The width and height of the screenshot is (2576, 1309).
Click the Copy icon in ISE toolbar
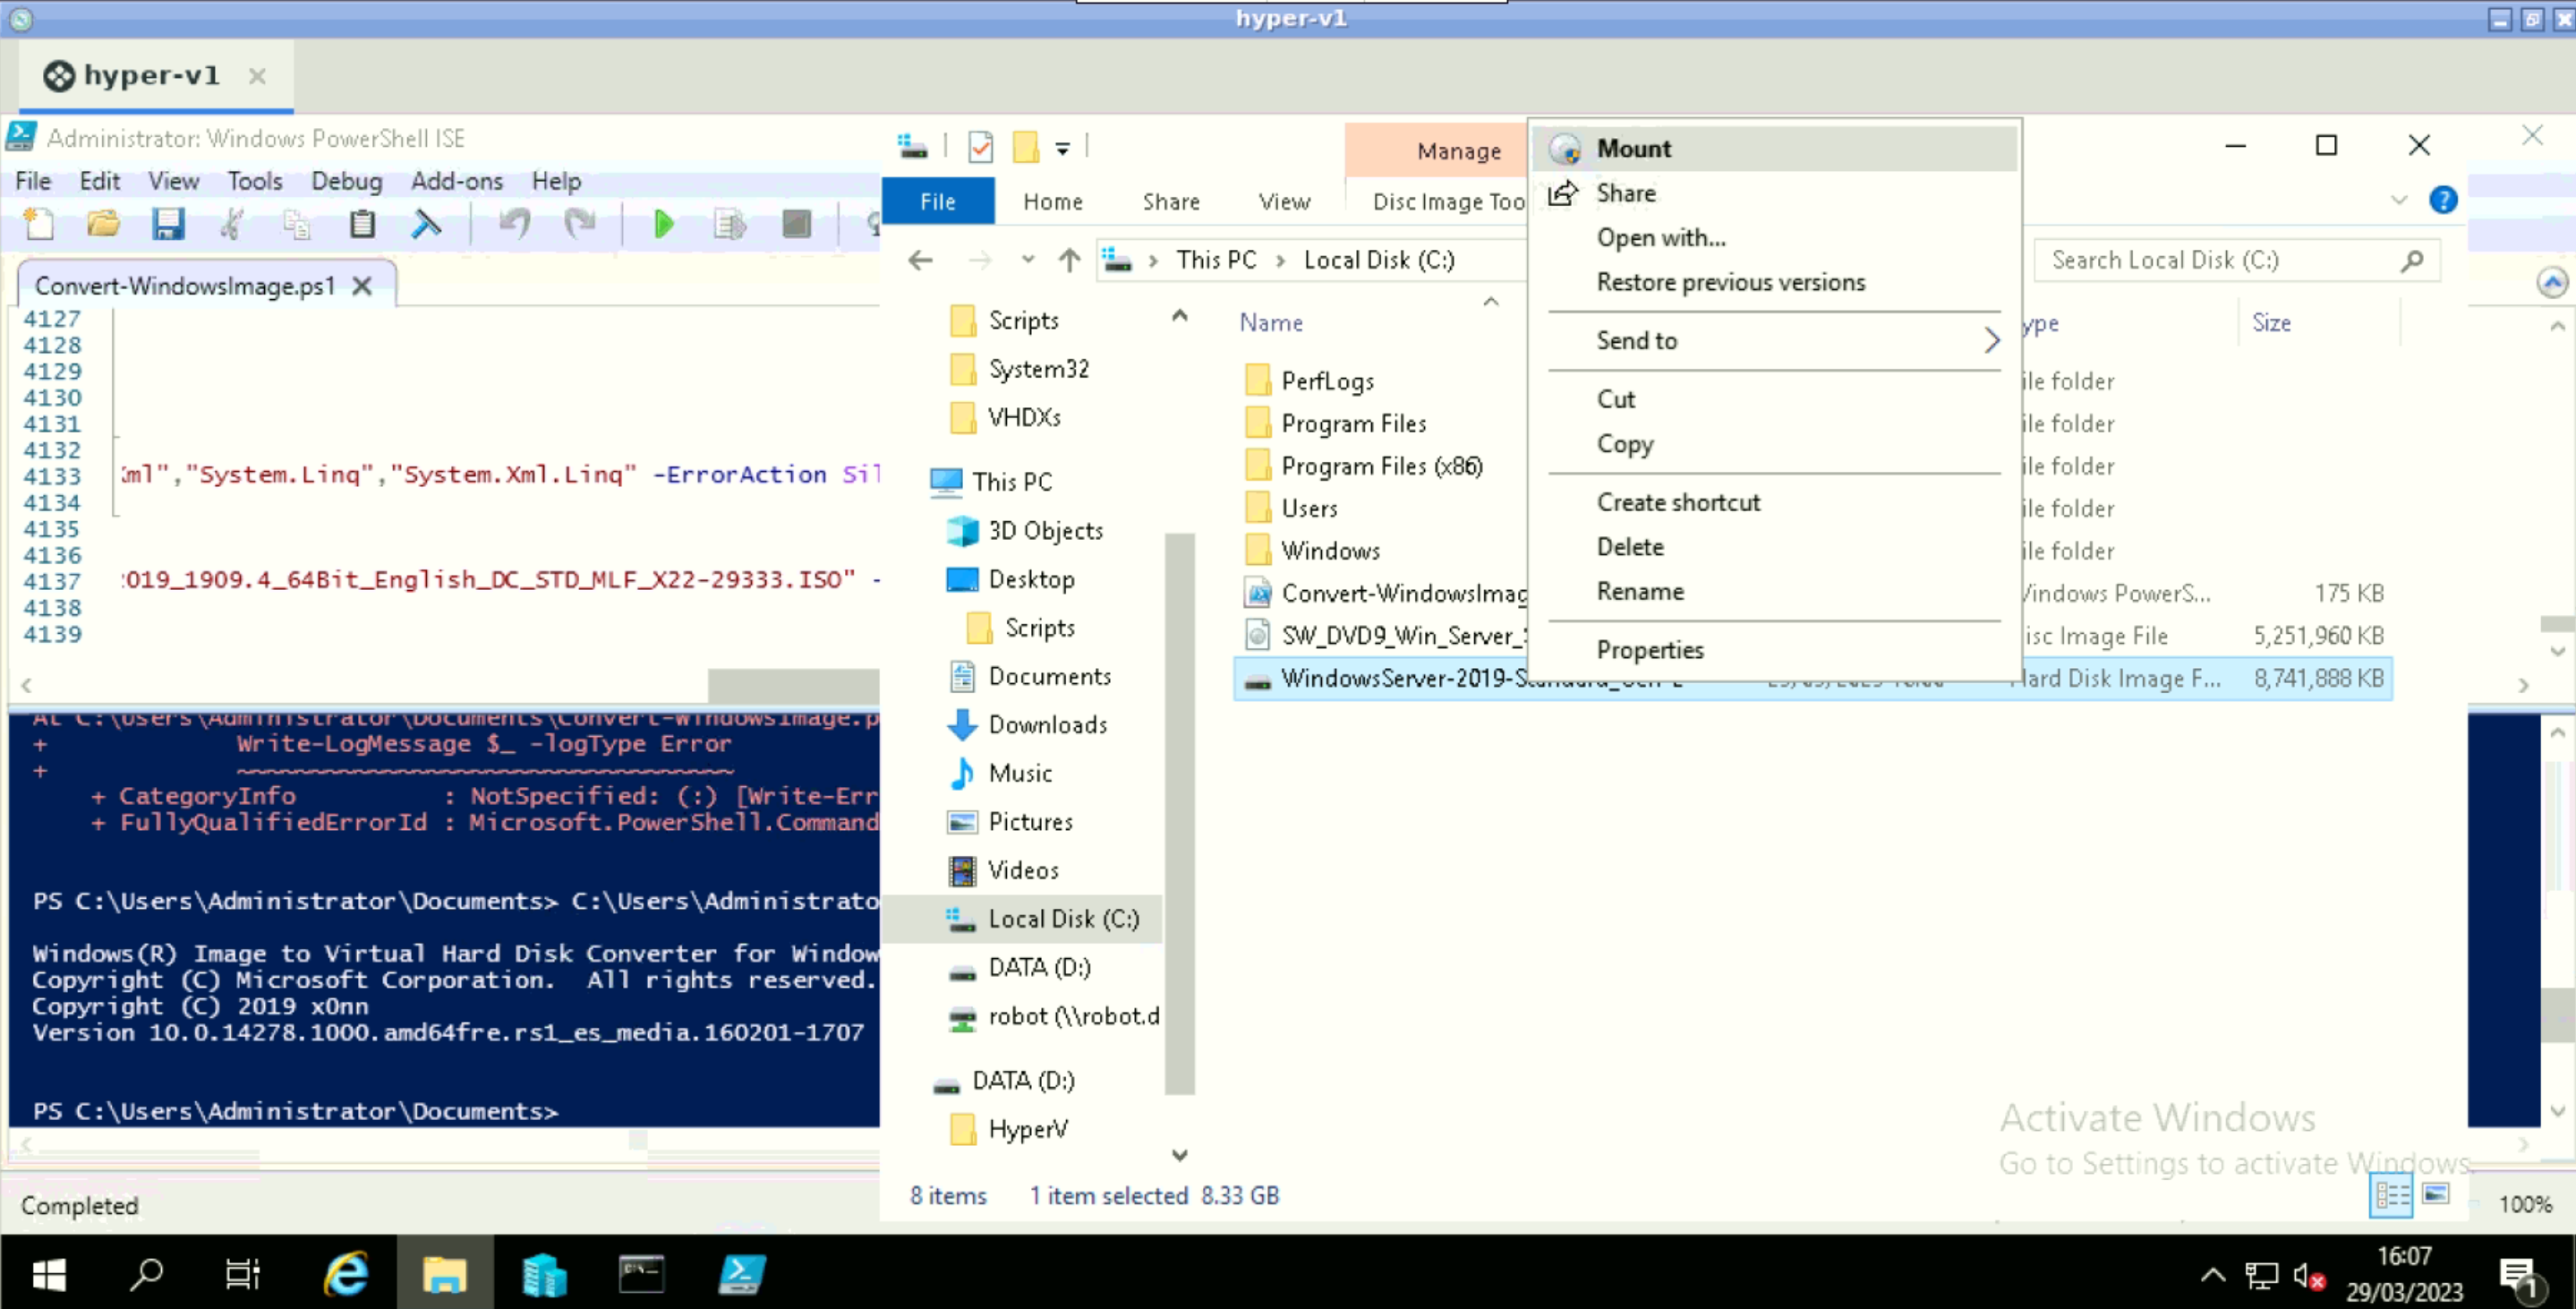[297, 224]
